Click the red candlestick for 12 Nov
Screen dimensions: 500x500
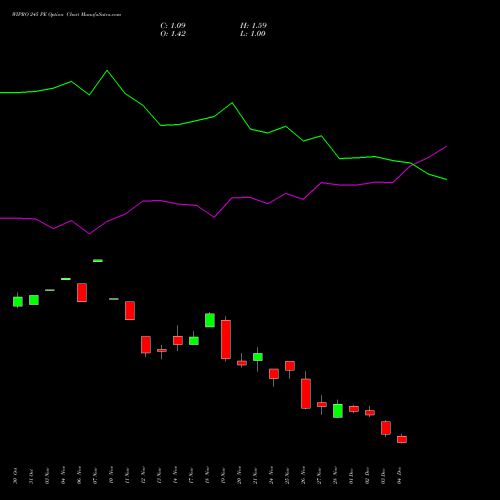pos(146,345)
